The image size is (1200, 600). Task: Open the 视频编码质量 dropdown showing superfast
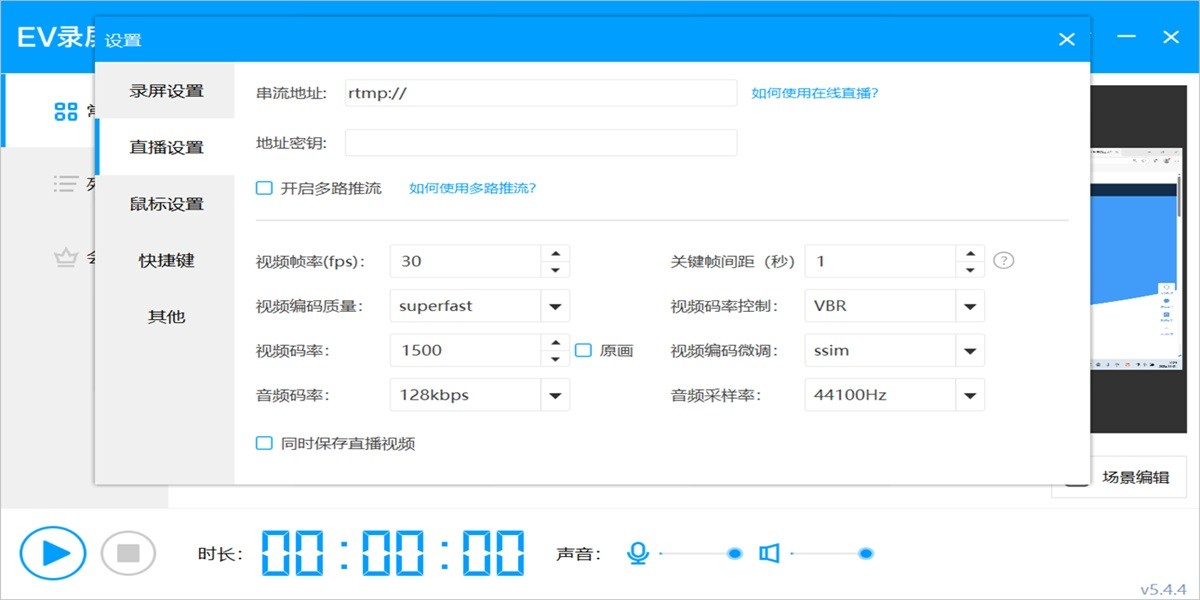(555, 305)
